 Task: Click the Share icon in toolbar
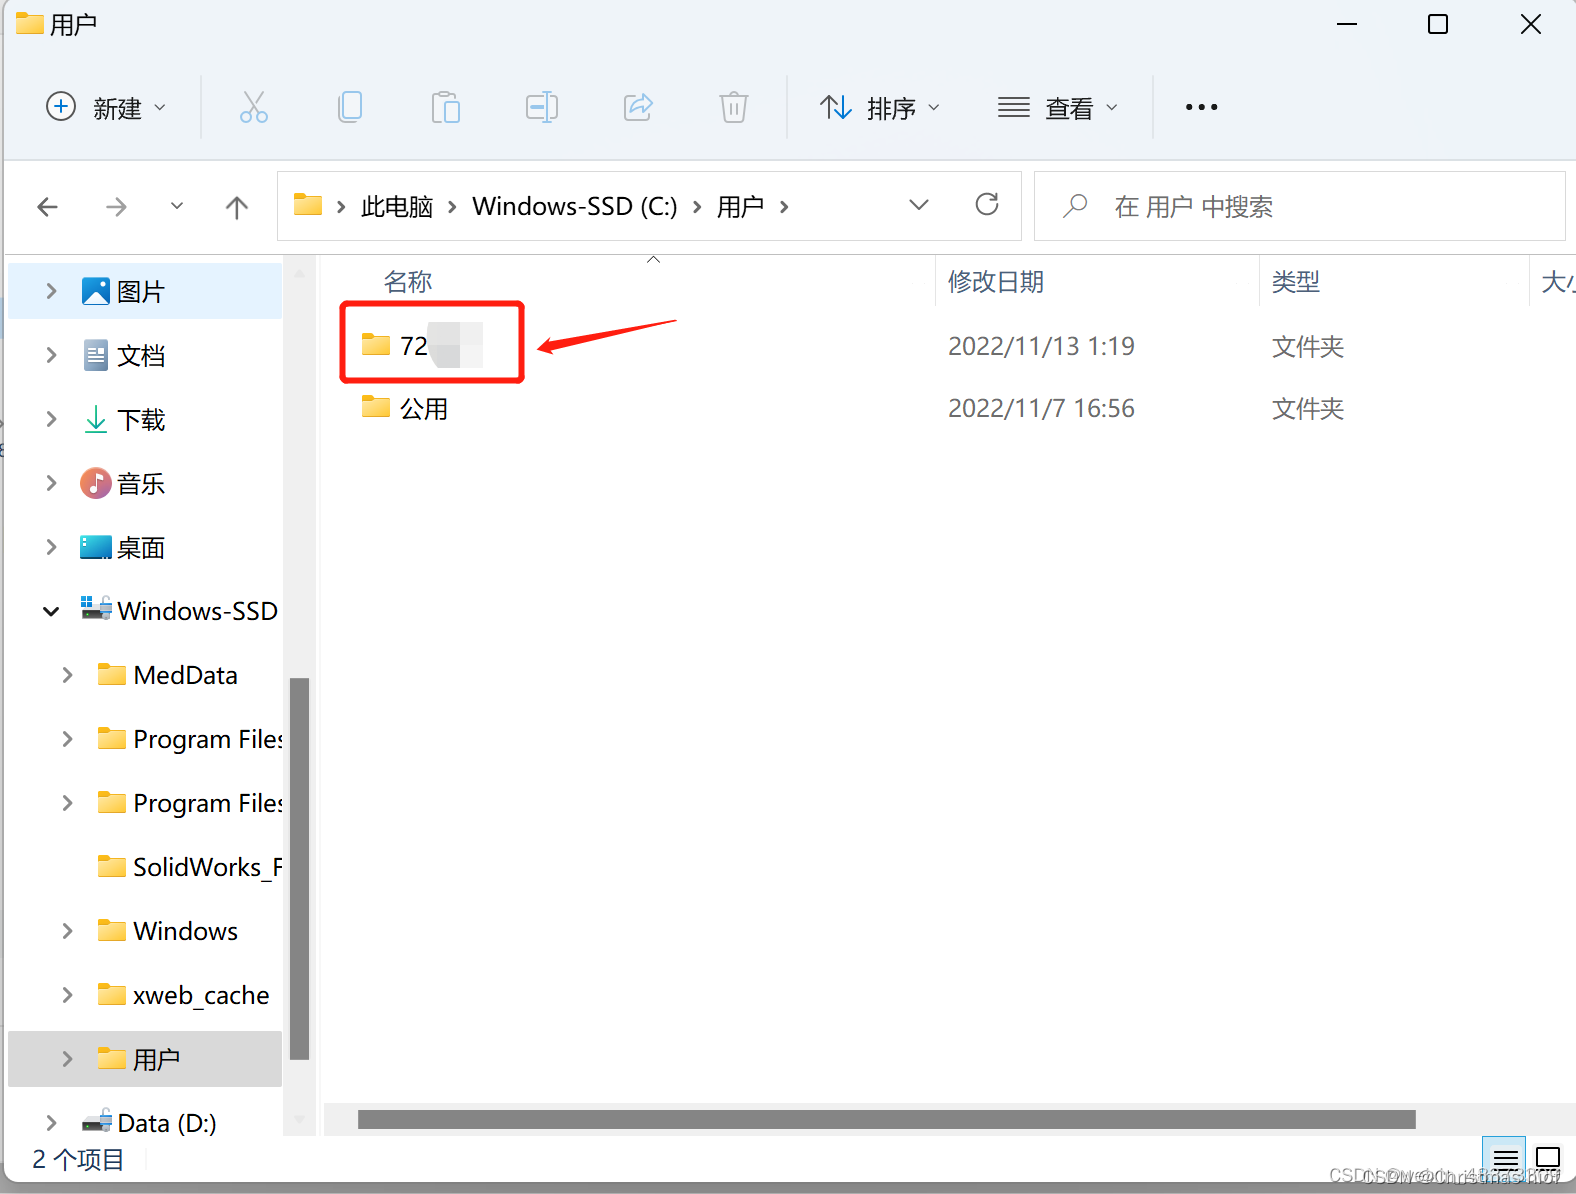pos(638,107)
